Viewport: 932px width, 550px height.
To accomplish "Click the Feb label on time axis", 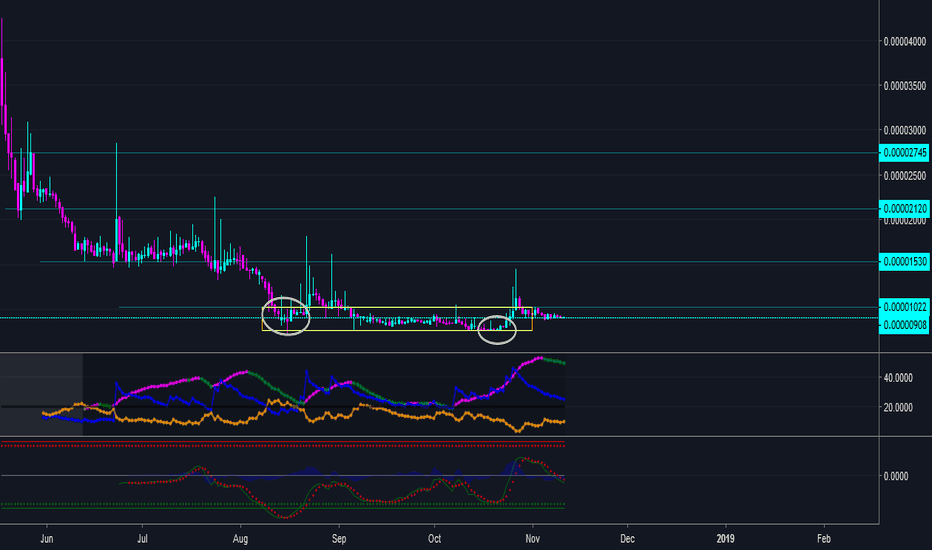I will (x=824, y=539).
